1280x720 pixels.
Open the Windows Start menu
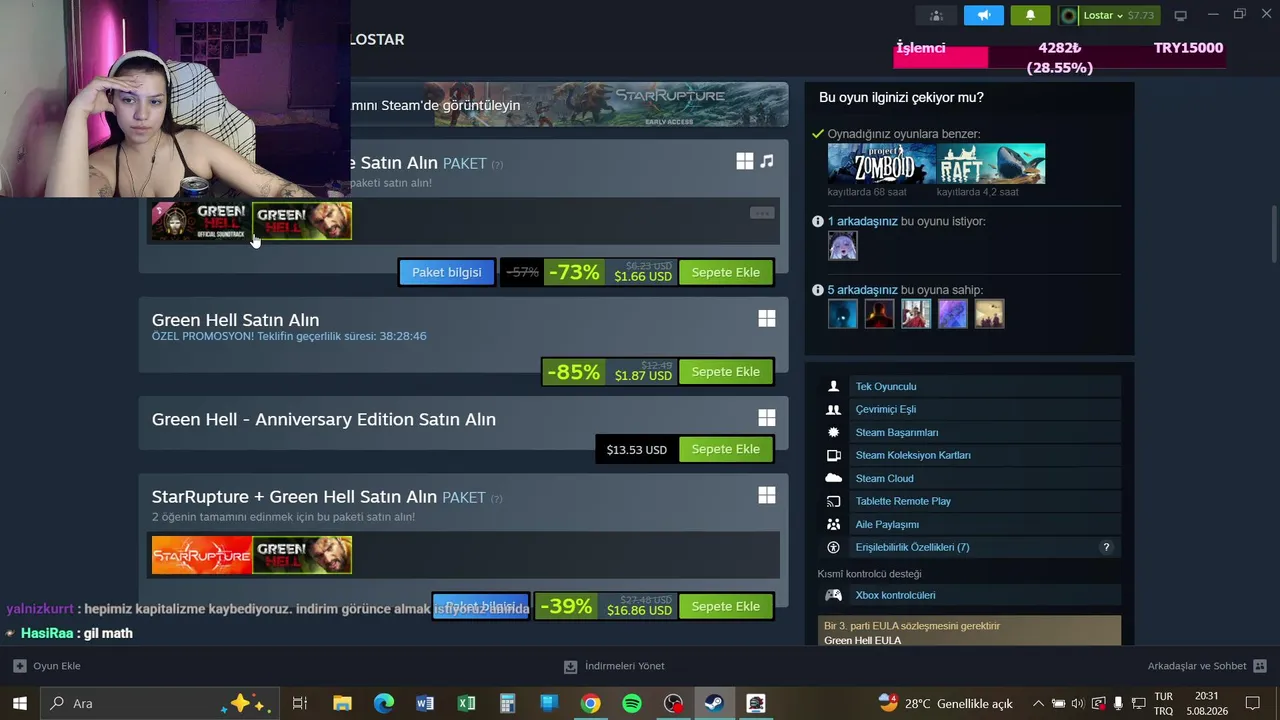point(19,703)
